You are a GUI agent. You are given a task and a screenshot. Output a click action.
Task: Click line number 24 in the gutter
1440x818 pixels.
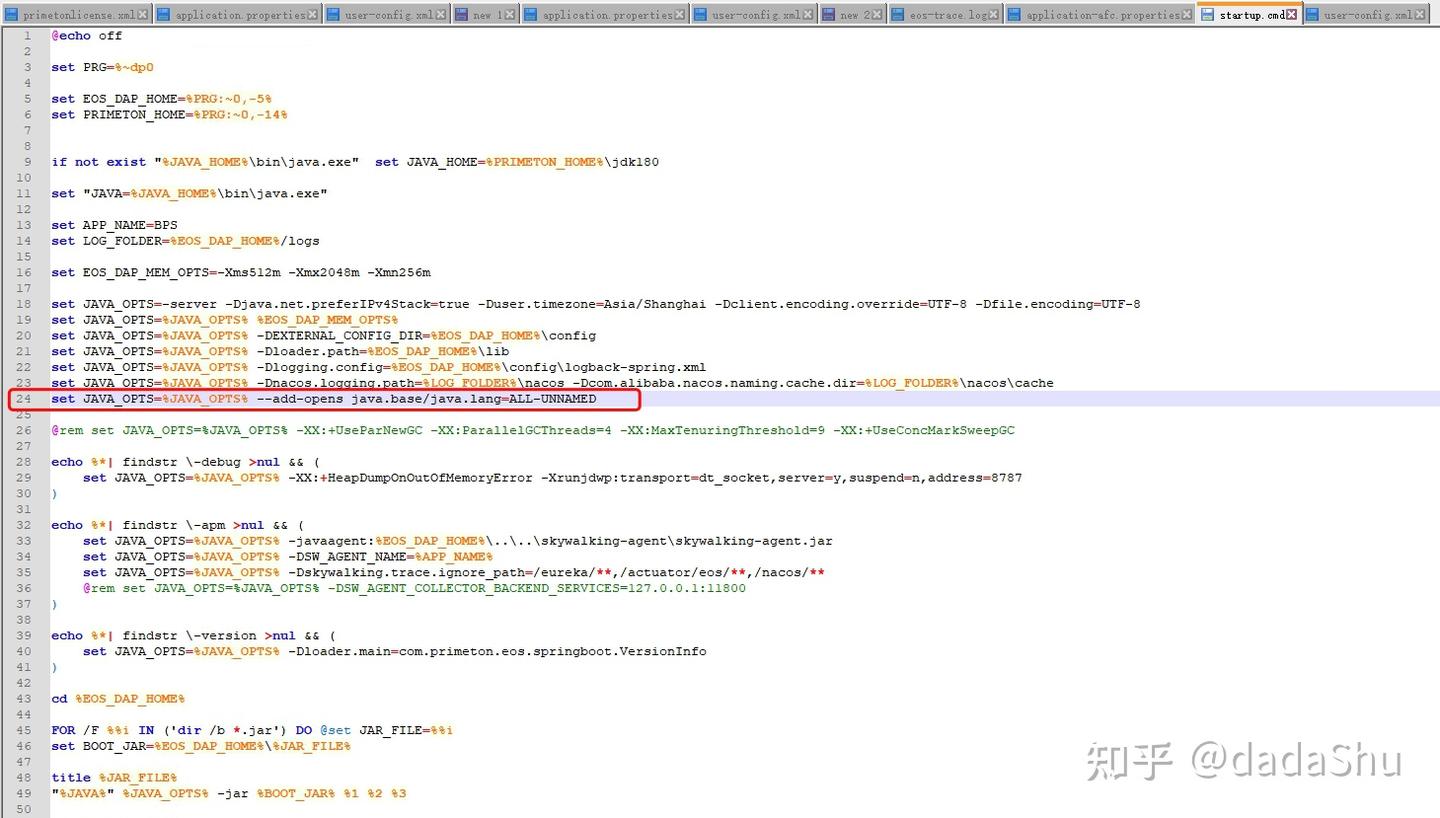24,398
